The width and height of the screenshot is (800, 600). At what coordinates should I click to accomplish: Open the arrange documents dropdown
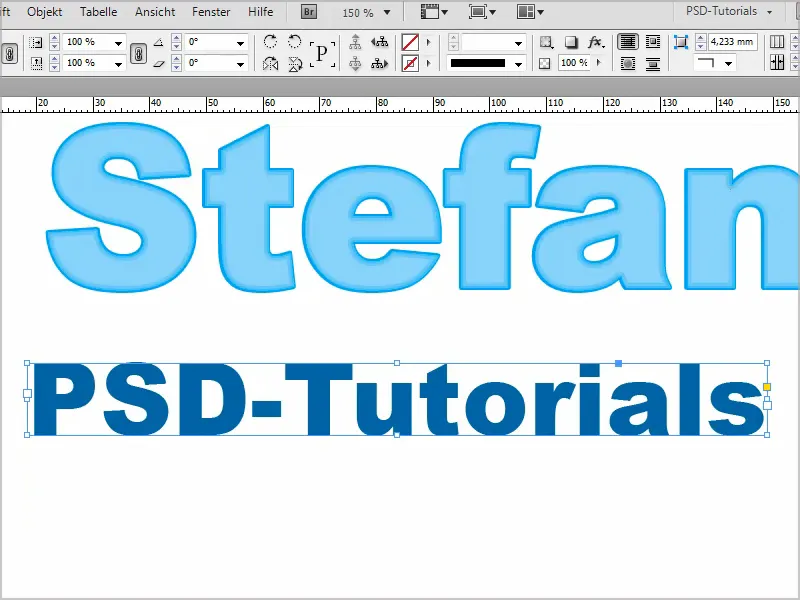coord(530,12)
